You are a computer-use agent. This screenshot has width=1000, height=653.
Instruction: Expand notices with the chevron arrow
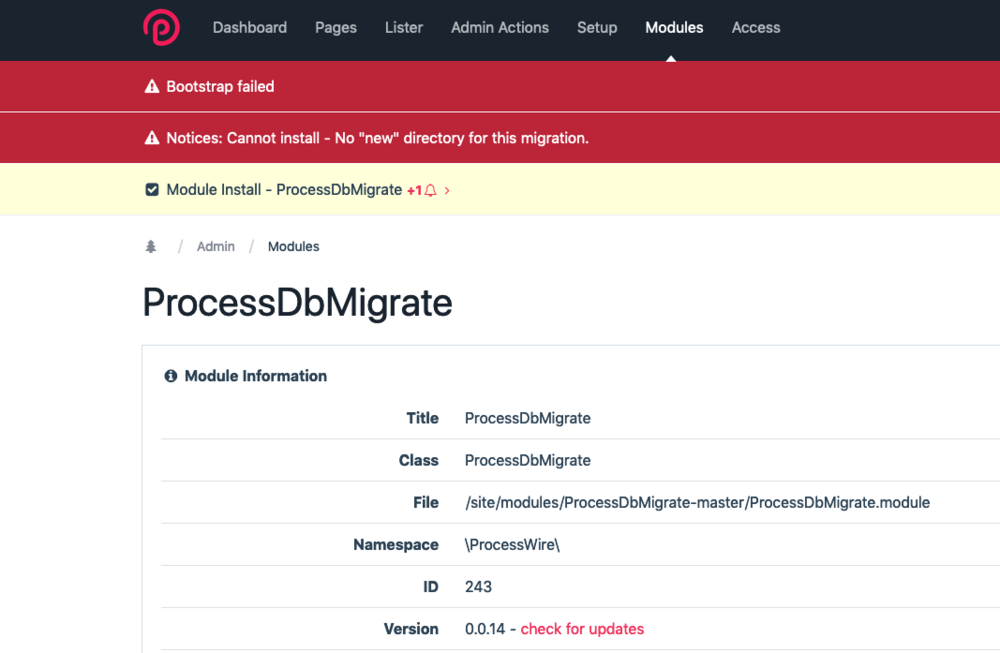[447, 190]
